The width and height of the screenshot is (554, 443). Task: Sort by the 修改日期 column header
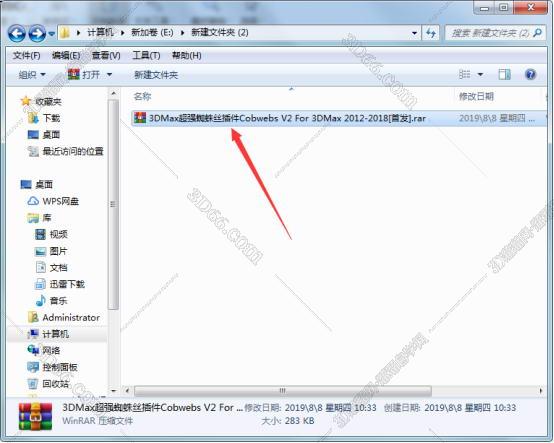coord(476,96)
